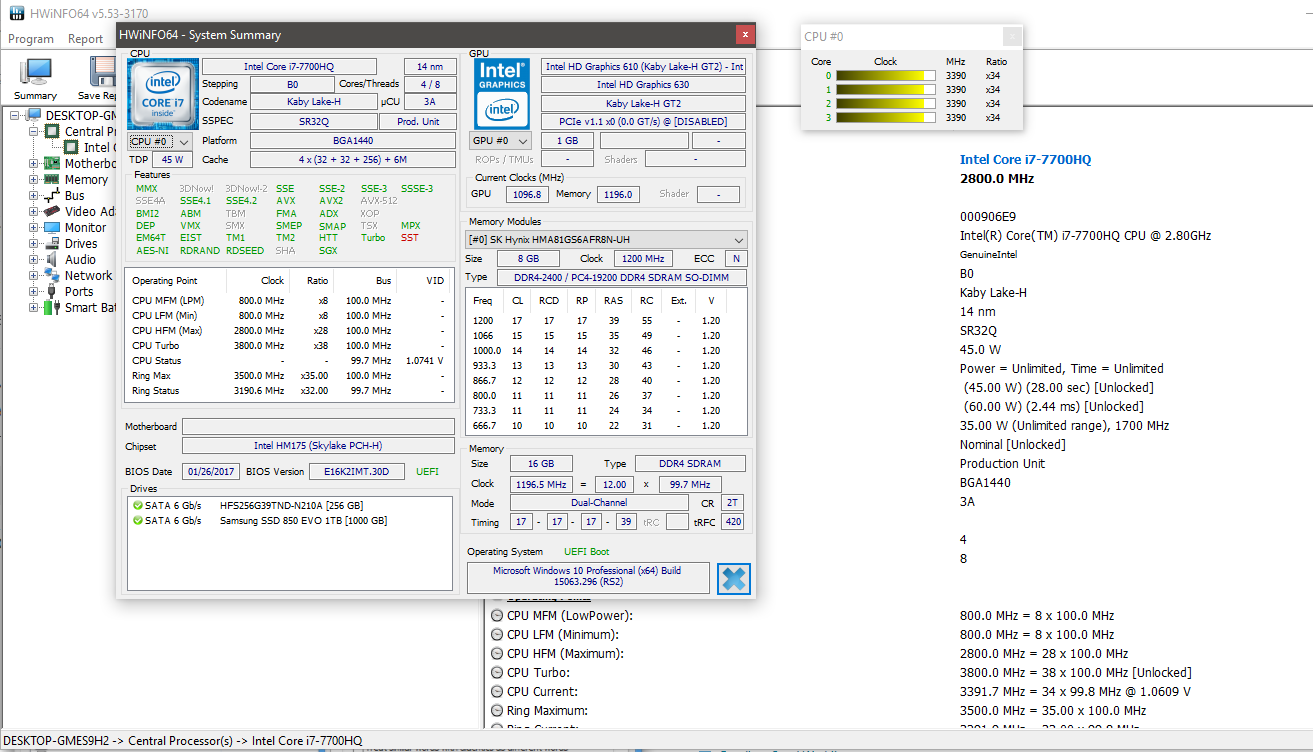
Task: Select the Memory module icon in the tree
Action: point(53,179)
